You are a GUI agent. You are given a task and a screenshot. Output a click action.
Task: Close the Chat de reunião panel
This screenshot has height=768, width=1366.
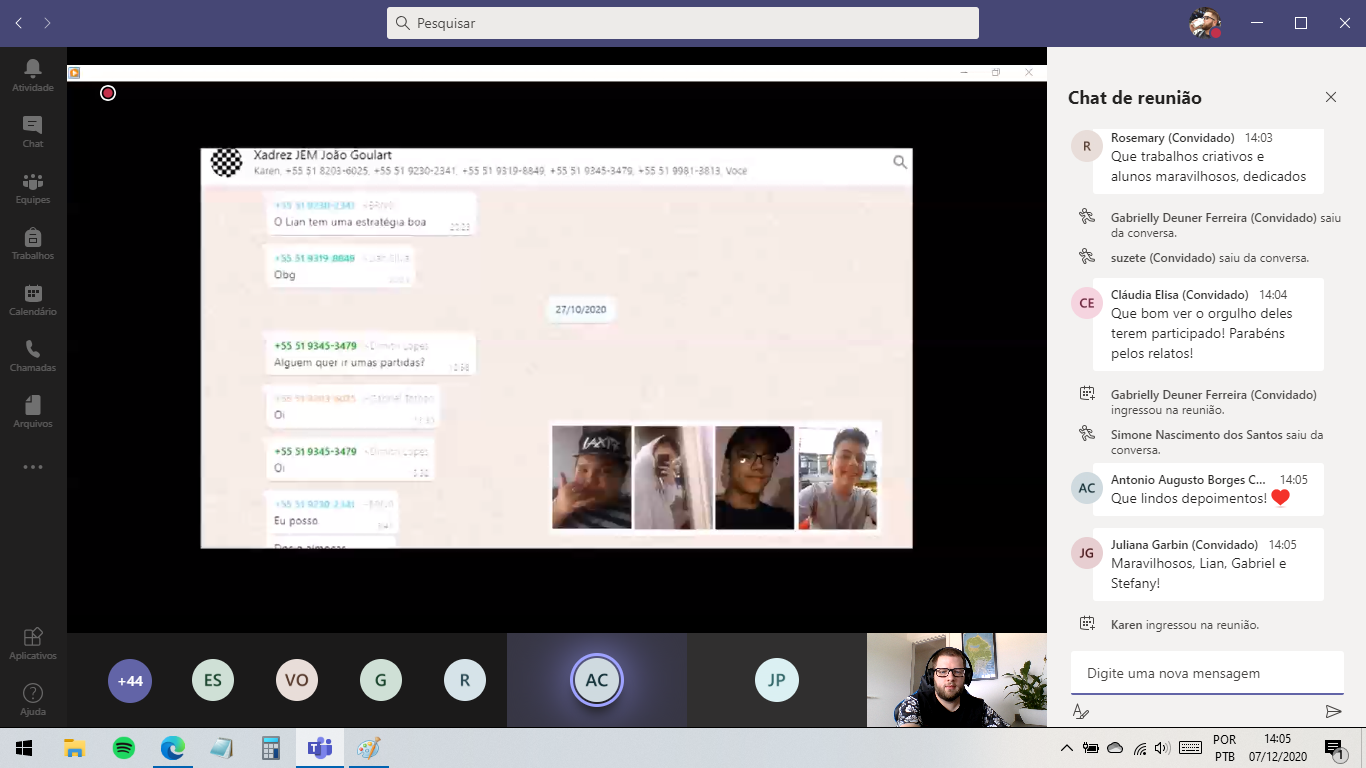[1331, 97]
